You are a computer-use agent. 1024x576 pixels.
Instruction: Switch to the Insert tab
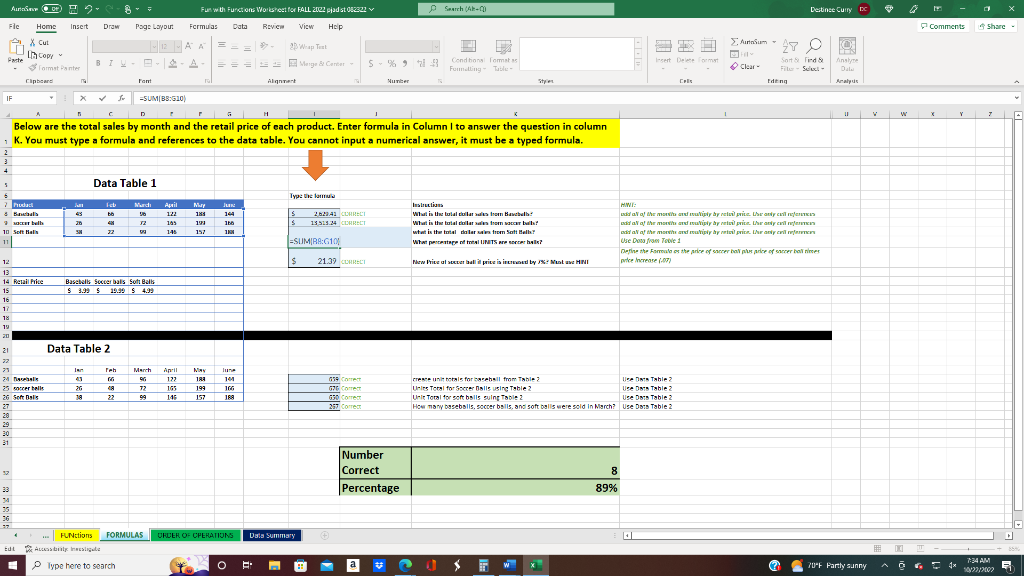click(79, 27)
